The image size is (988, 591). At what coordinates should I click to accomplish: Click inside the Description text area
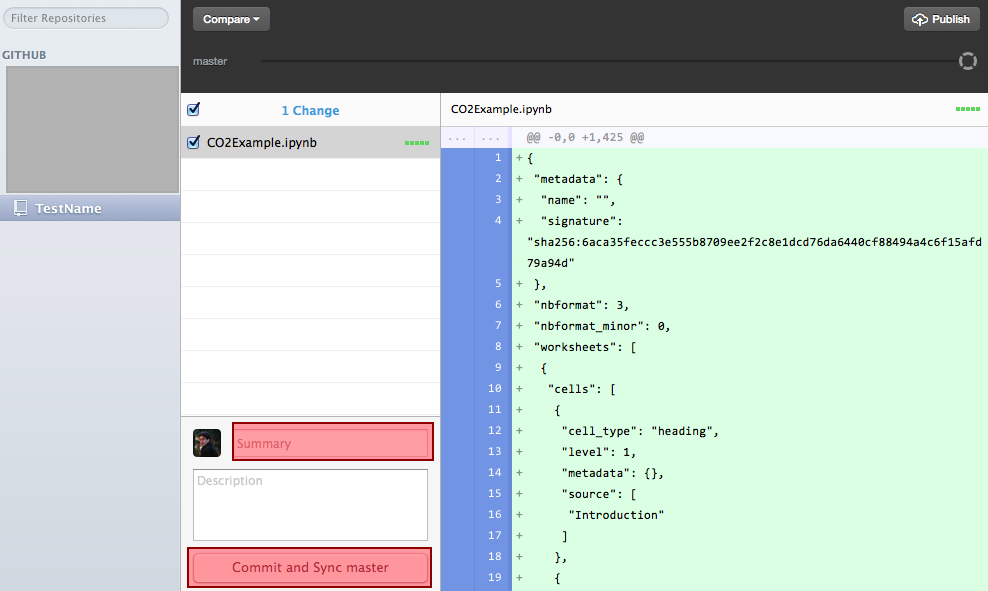point(310,504)
